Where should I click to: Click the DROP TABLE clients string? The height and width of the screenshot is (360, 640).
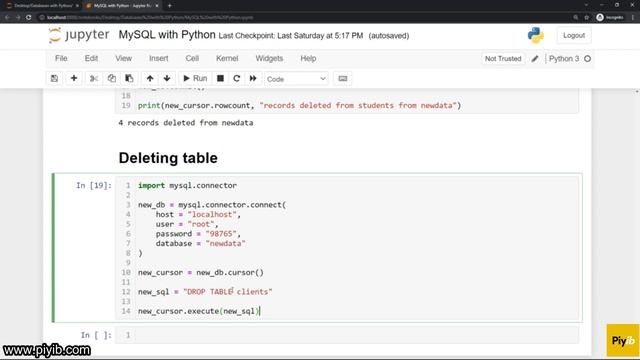click(x=227, y=292)
